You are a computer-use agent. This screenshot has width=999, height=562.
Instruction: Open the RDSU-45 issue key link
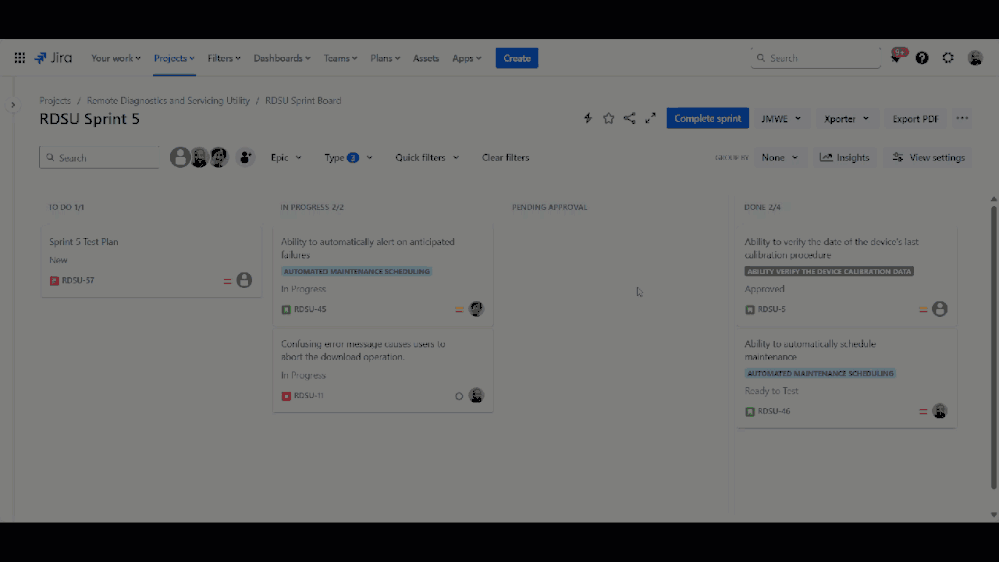310,309
